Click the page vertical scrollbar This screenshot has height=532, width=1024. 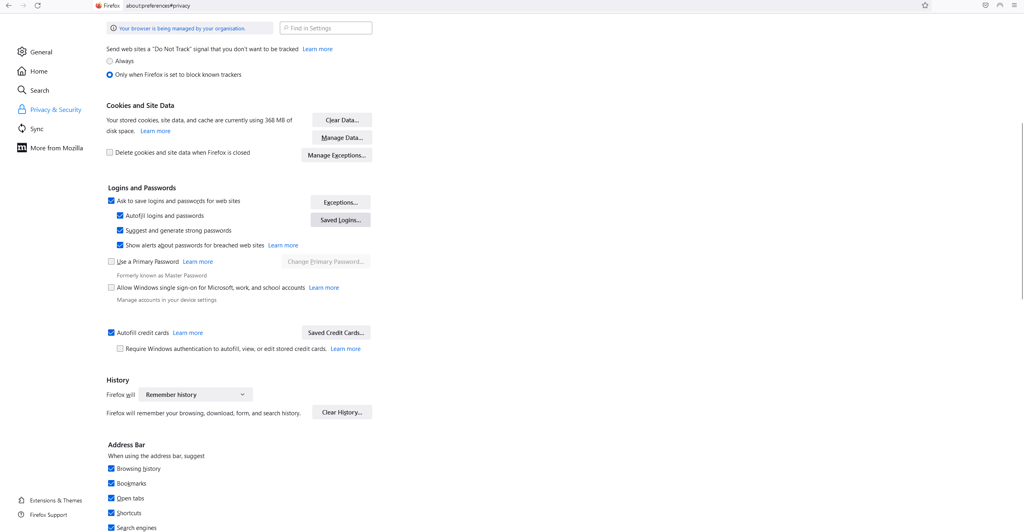pyautogui.click(x=1021, y=209)
